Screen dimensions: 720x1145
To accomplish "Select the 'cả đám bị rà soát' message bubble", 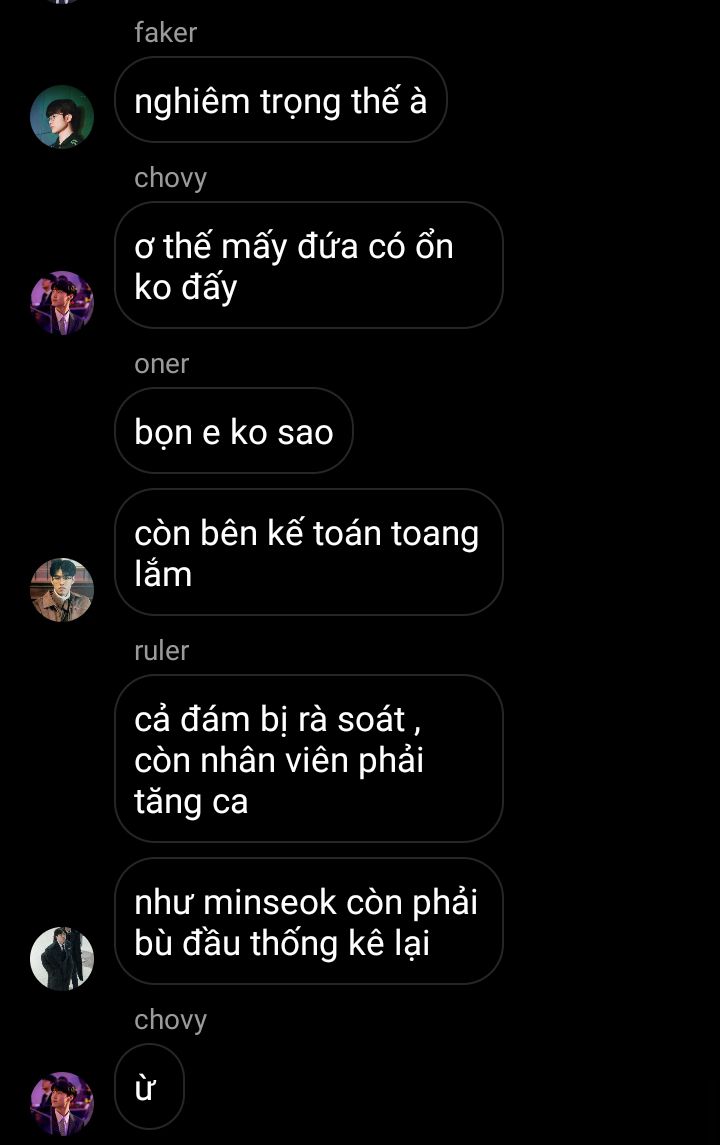I will 309,759.
